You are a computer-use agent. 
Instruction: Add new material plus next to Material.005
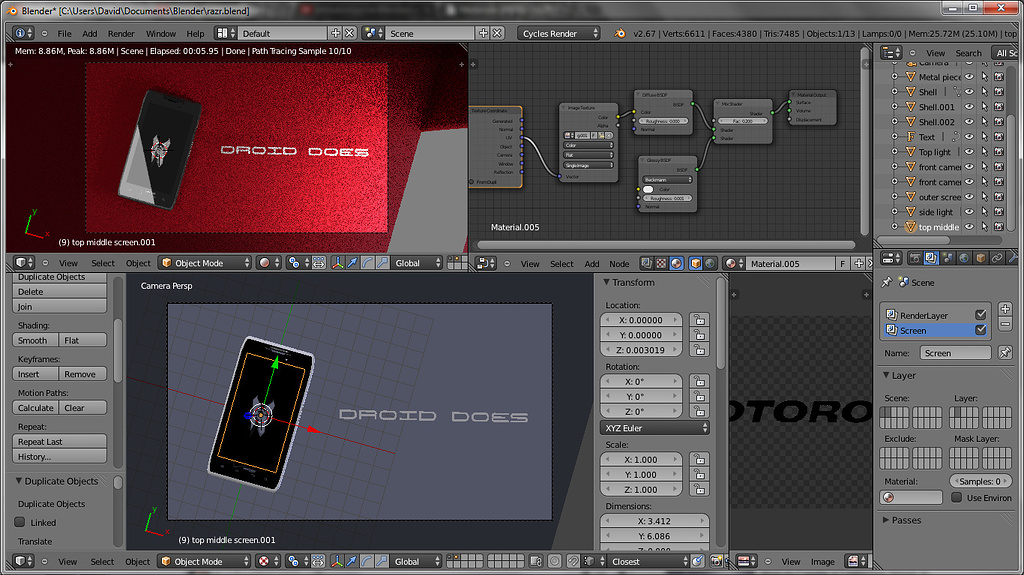(x=859, y=263)
